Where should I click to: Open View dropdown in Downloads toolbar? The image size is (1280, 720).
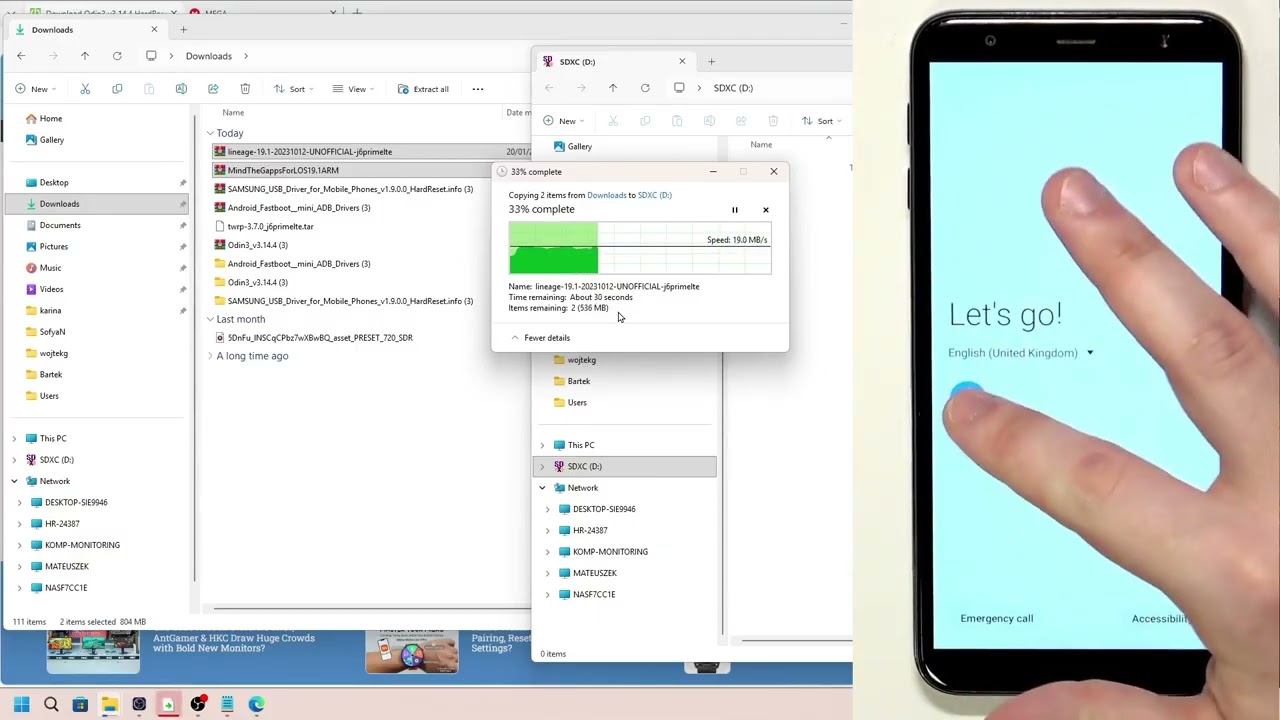[x=353, y=89]
